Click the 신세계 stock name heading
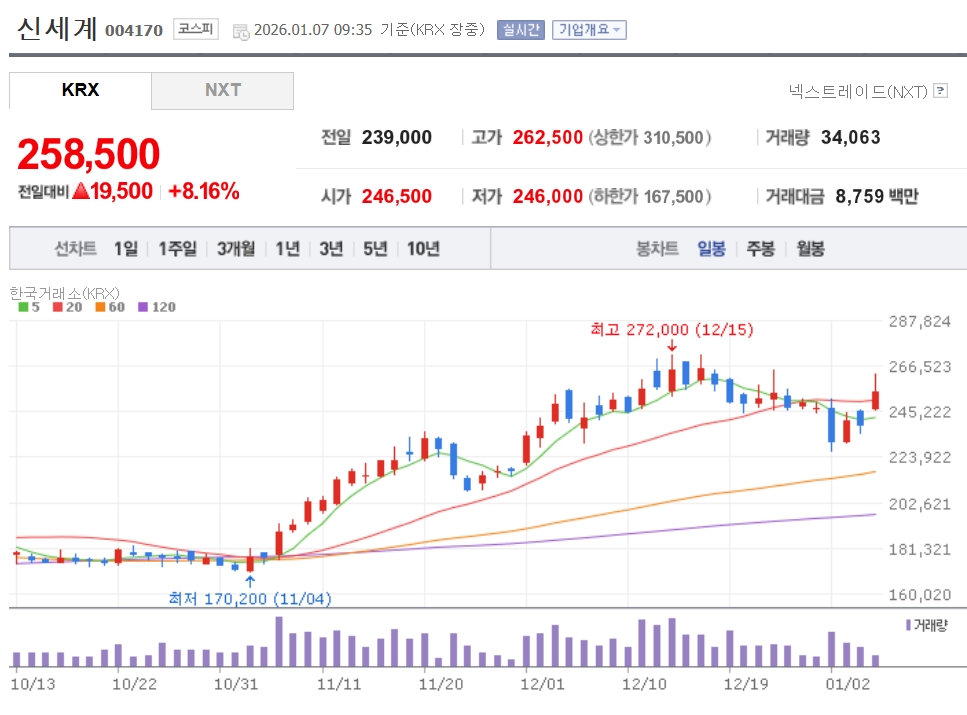The image size is (967, 715). [x=57, y=28]
